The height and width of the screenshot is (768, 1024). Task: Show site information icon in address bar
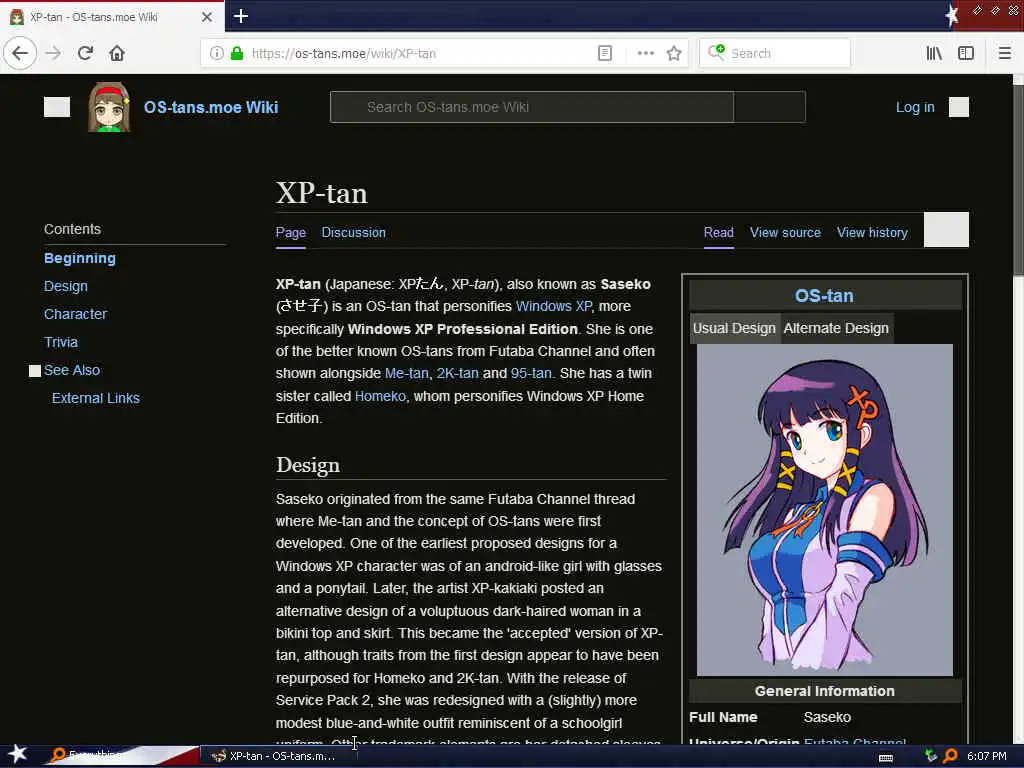point(217,53)
